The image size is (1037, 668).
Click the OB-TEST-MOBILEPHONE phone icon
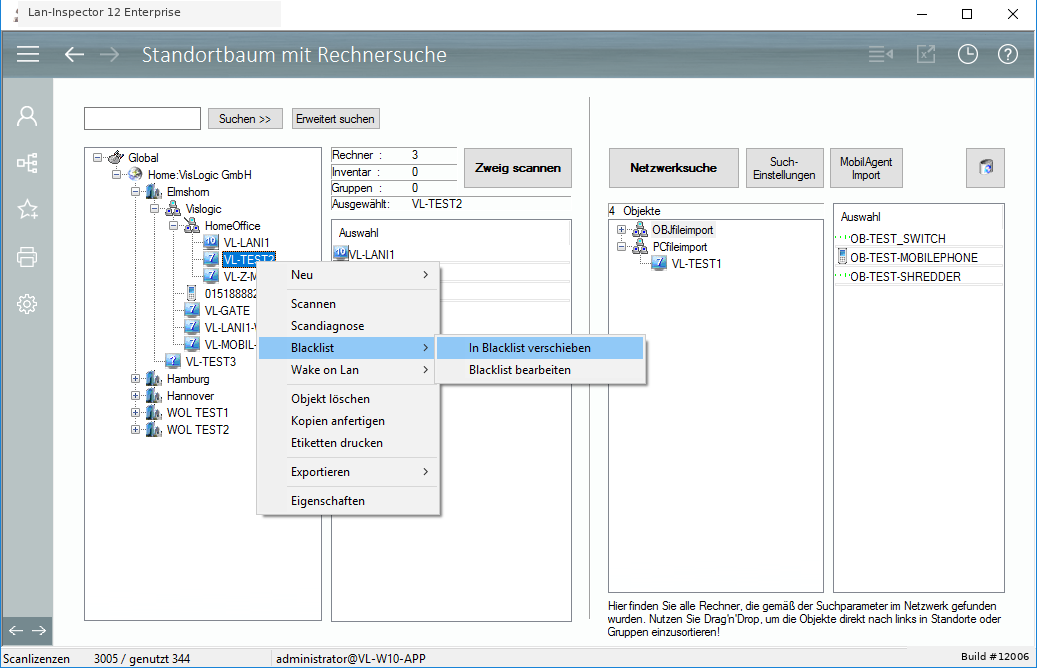click(x=843, y=257)
